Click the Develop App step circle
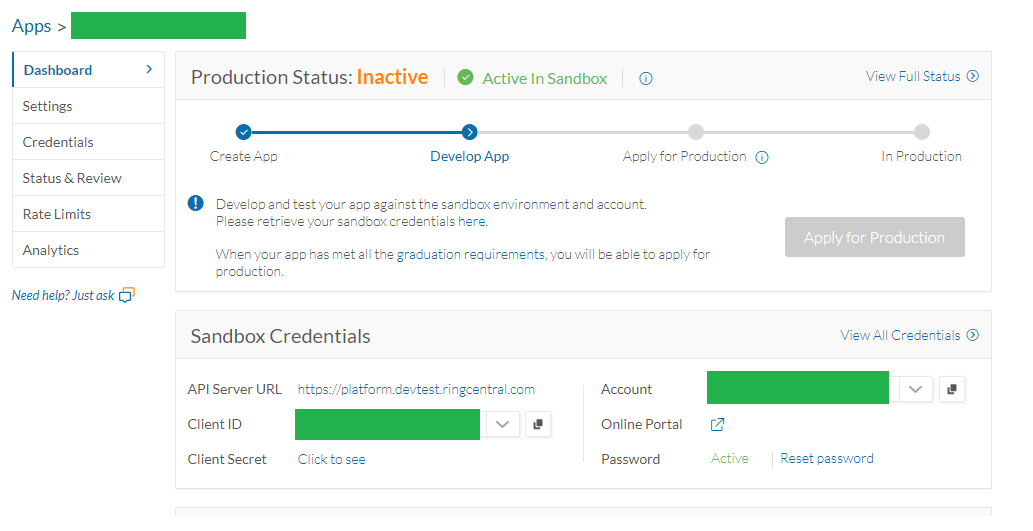The width and height of the screenshot is (1033, 531). (x=470, y=132)
